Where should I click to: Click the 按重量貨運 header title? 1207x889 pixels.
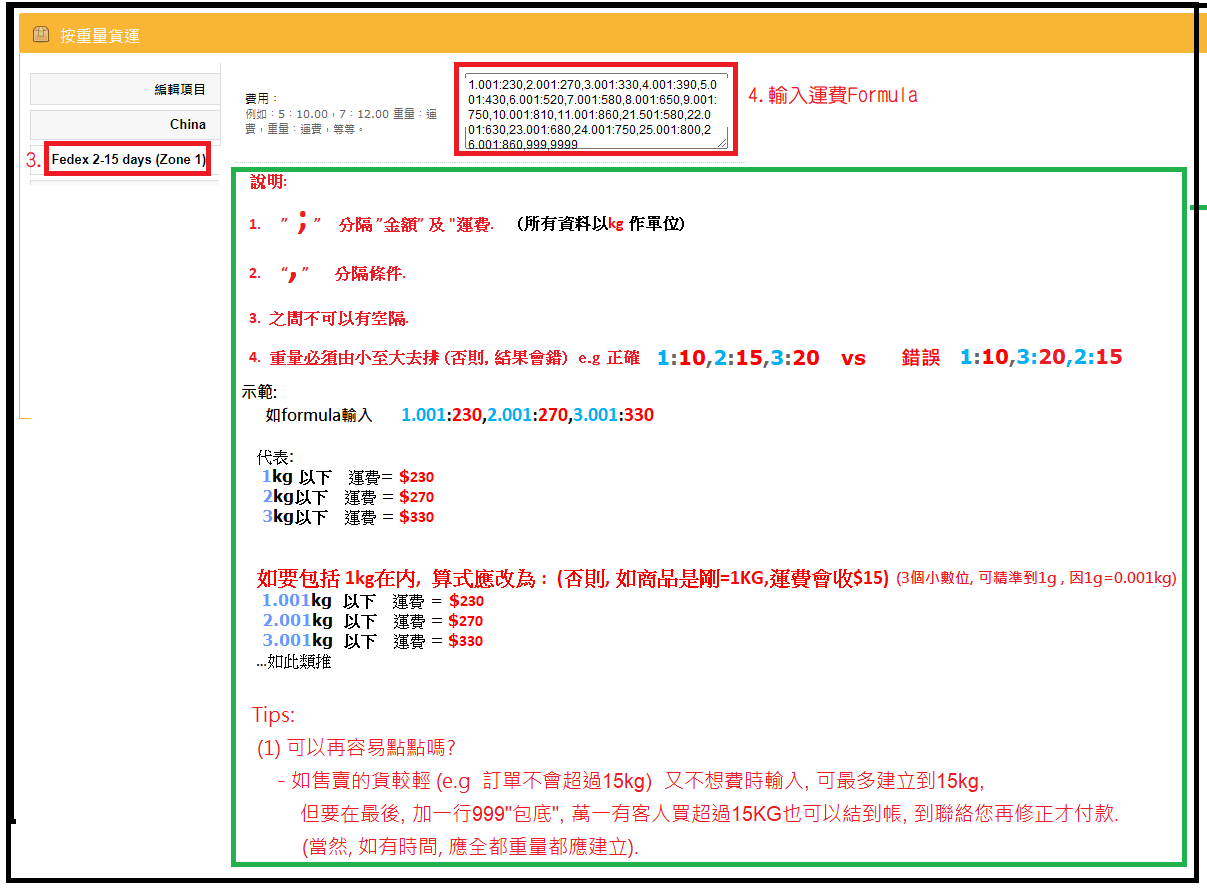pyautogui.click(x=100, y=36)
